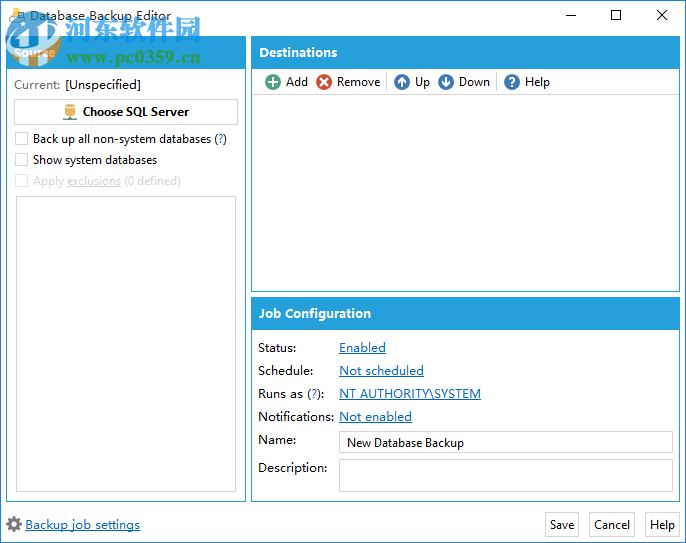The height and width of the screenshot is (543, 686).
Task: Open the Enabled status link
Action: [x=362, y=348]
